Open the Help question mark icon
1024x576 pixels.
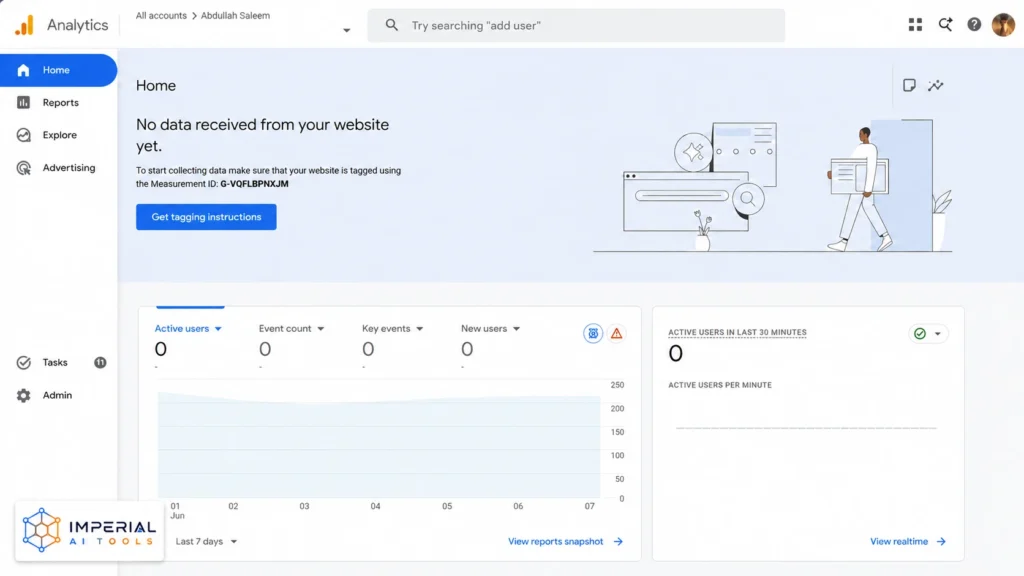(974, 25)
